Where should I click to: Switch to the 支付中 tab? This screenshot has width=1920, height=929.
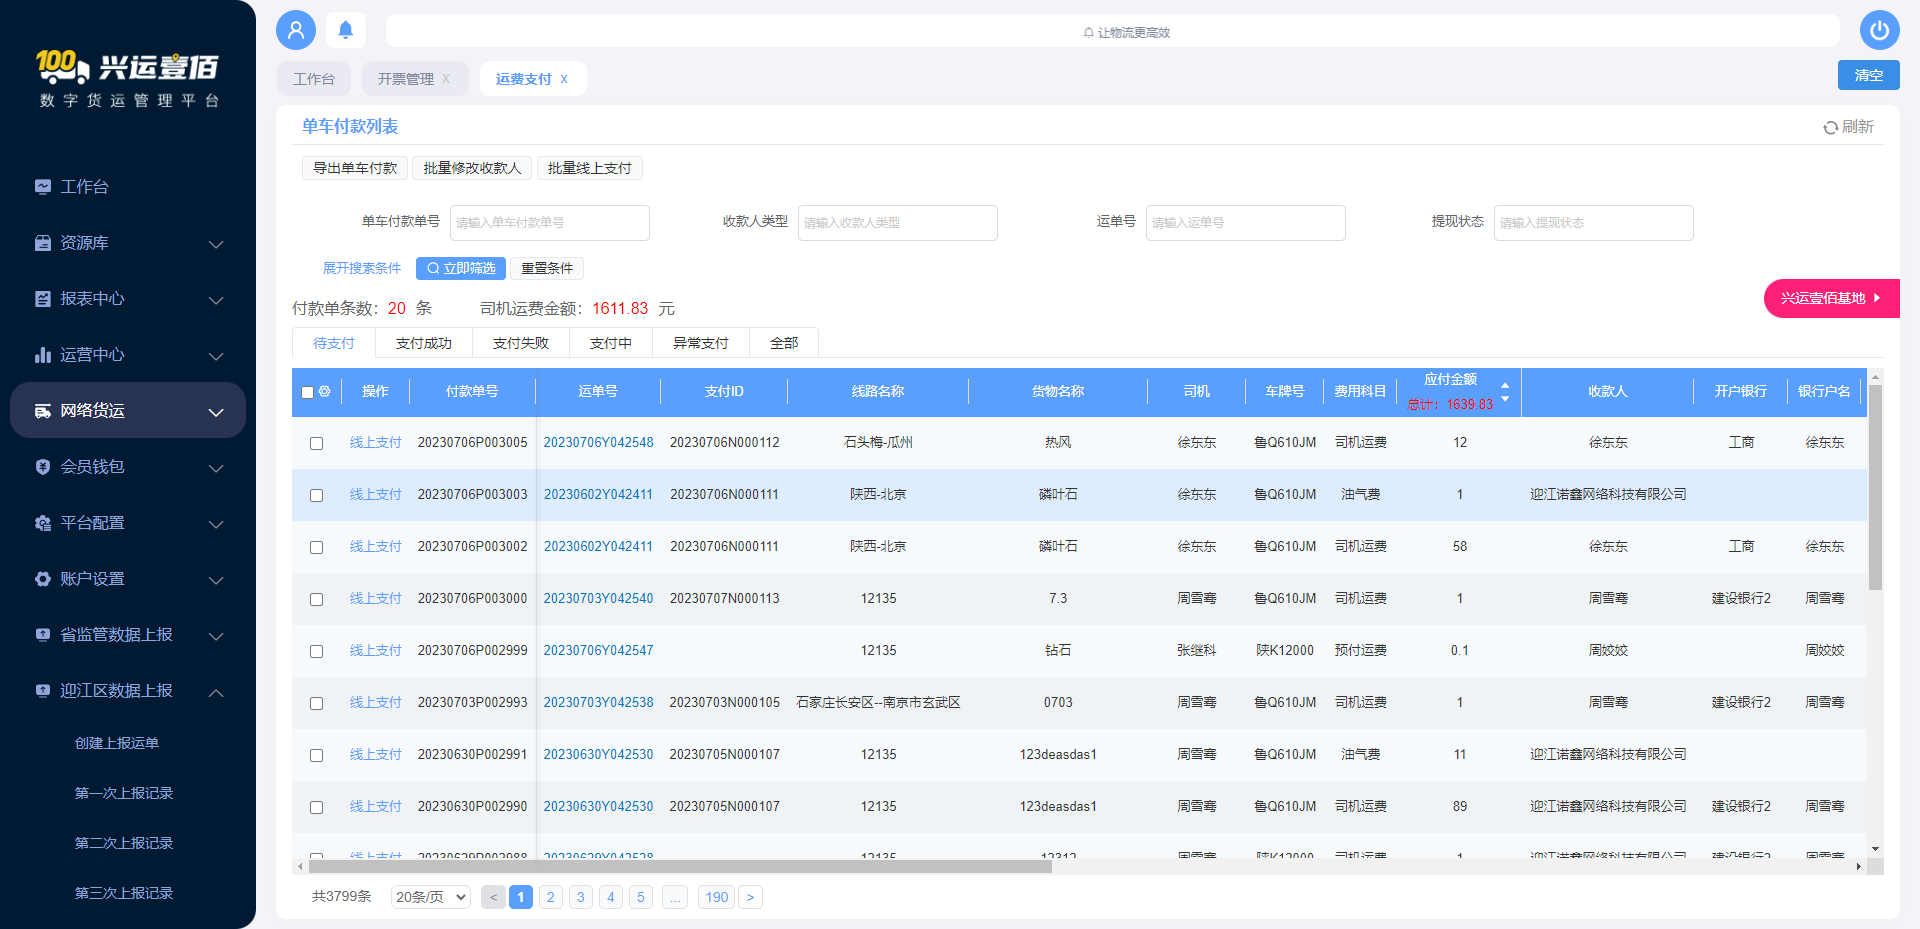pos(611,343)
